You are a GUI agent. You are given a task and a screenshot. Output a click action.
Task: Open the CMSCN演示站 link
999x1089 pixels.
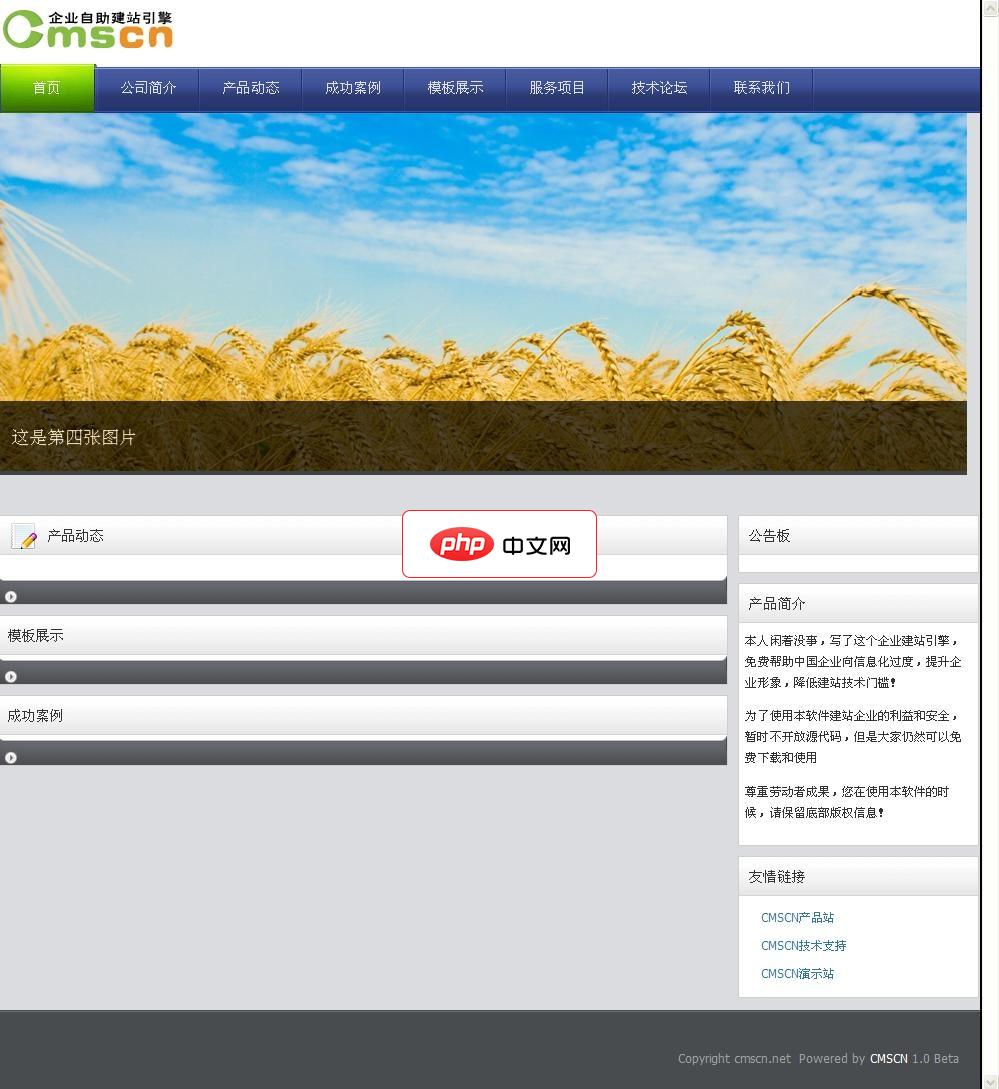(798, 974)
